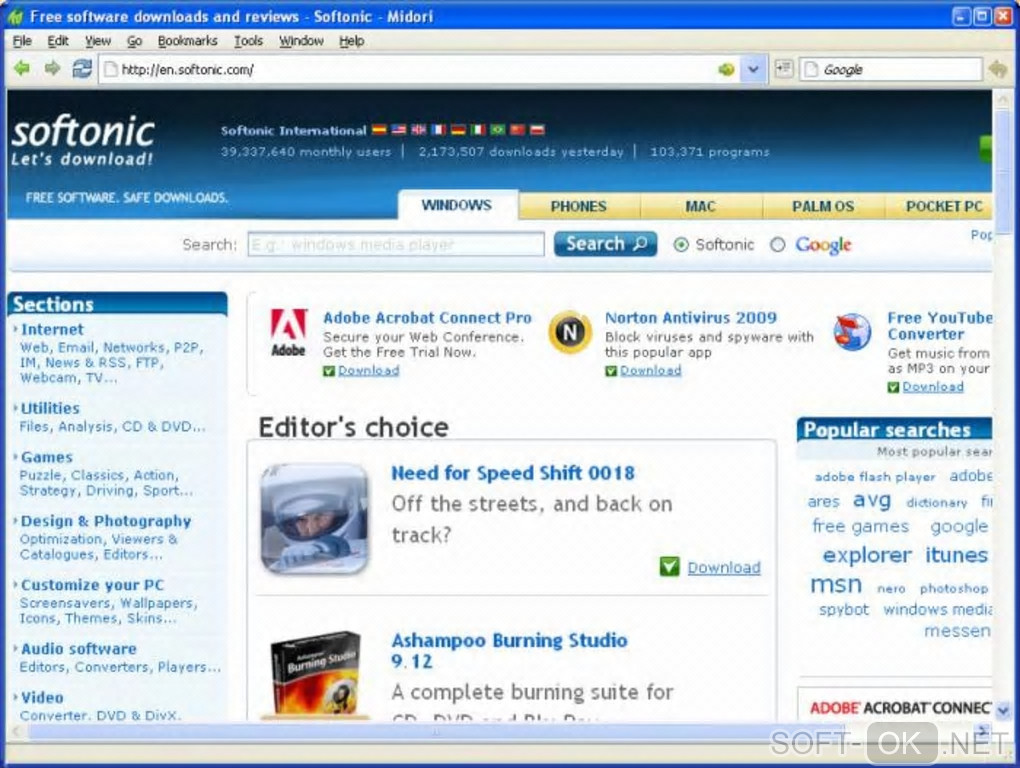This screenshot has height=768, width=1020.
Task: Open the address bar history dropdown
Action: 753,69
